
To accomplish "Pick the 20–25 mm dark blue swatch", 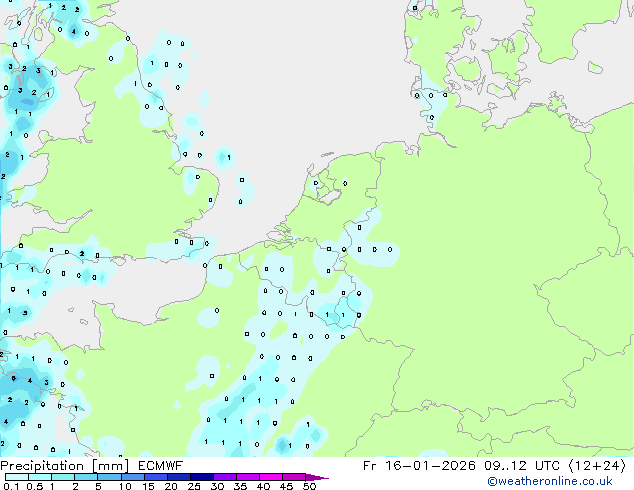I will (x=178, y=477).
